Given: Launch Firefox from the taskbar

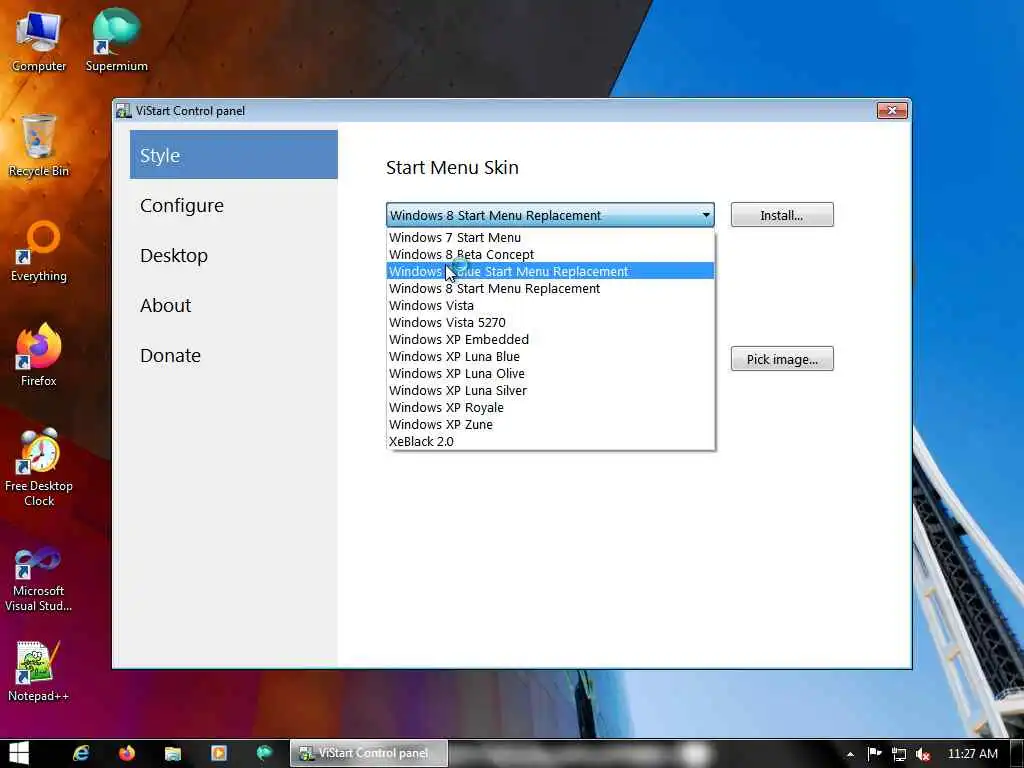Looking at the screenshot, I should 127,753.
